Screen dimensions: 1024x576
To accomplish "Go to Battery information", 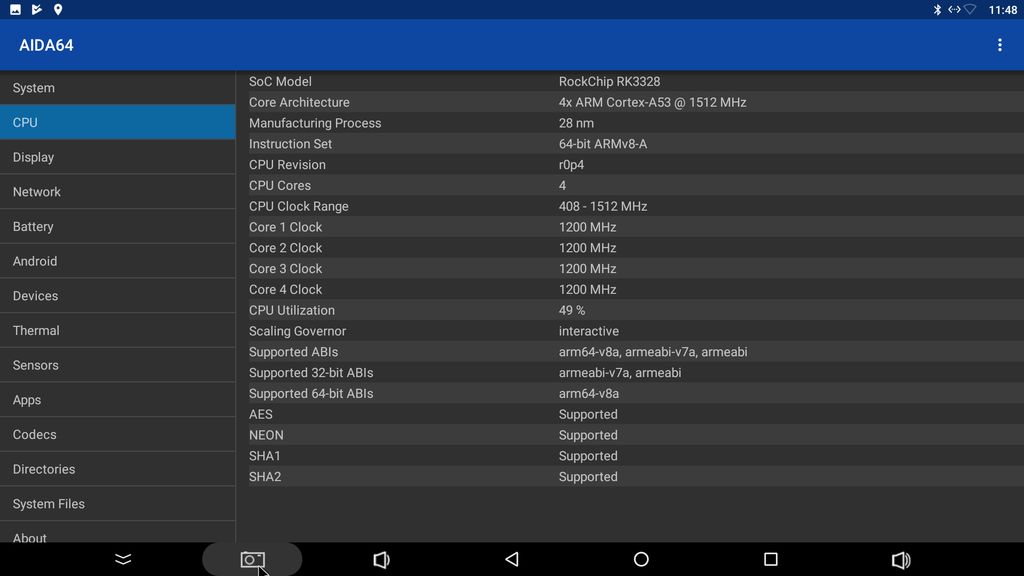I will coord(117,227).
